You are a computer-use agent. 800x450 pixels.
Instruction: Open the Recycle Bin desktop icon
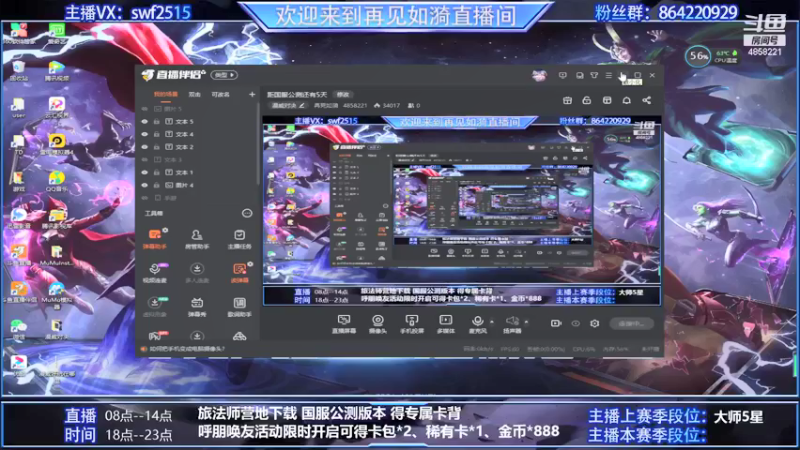tap(18, 71)
